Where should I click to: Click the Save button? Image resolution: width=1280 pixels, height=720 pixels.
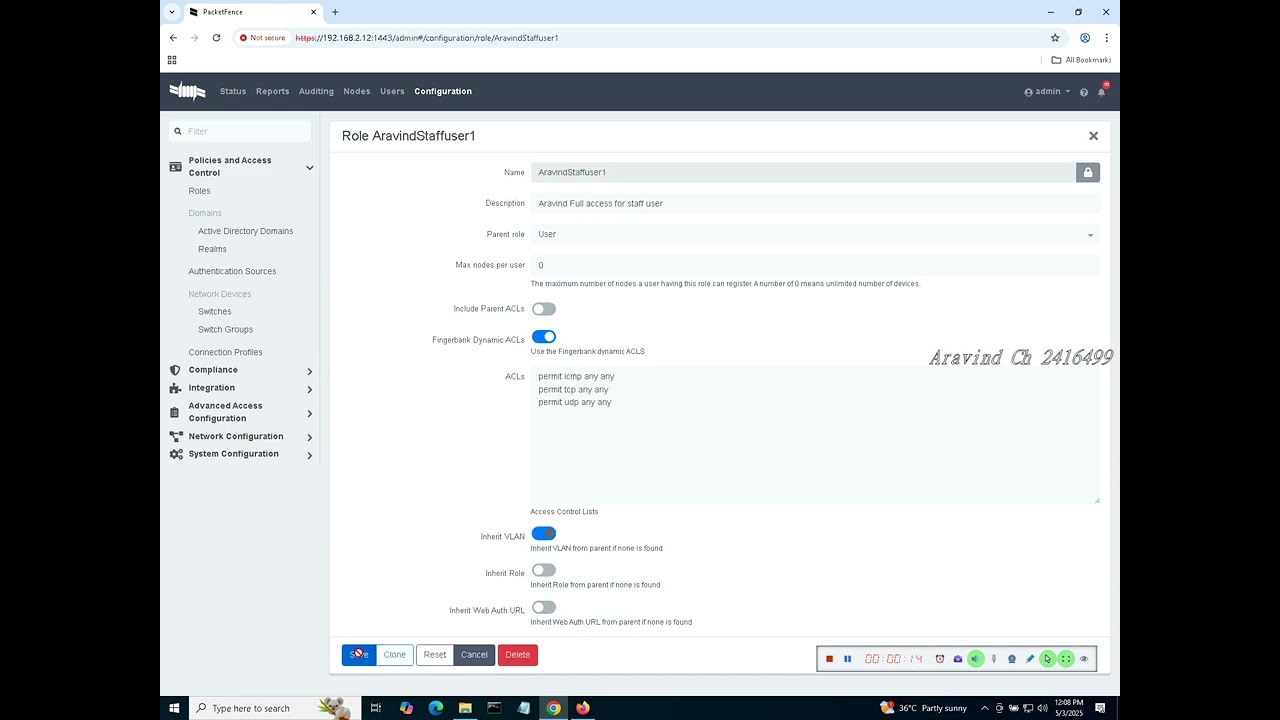[x=359, y=655]
